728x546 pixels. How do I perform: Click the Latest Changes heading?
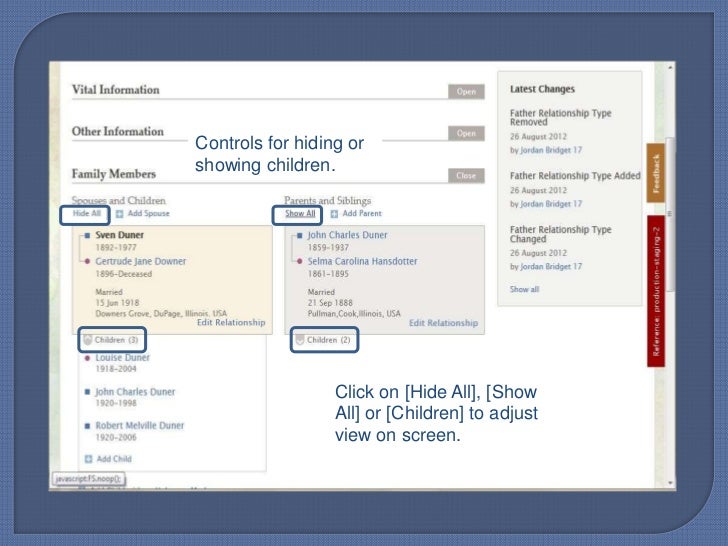click(x=542, y=89)
